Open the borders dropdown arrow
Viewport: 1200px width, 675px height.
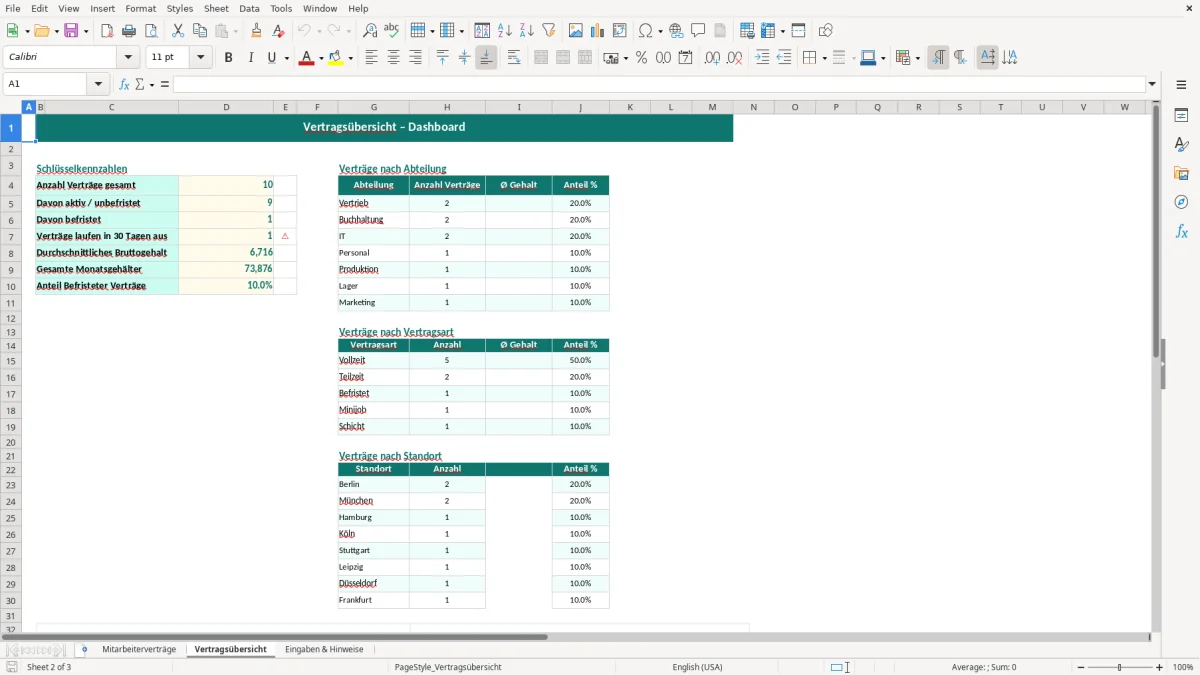pos(824,58)
